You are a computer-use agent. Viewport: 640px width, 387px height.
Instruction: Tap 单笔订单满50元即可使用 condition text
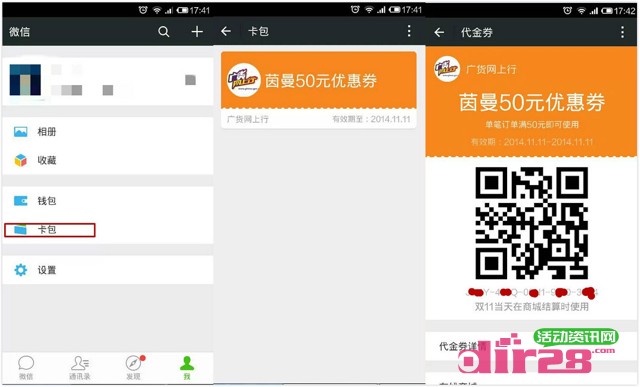click(x=531, y=125)
